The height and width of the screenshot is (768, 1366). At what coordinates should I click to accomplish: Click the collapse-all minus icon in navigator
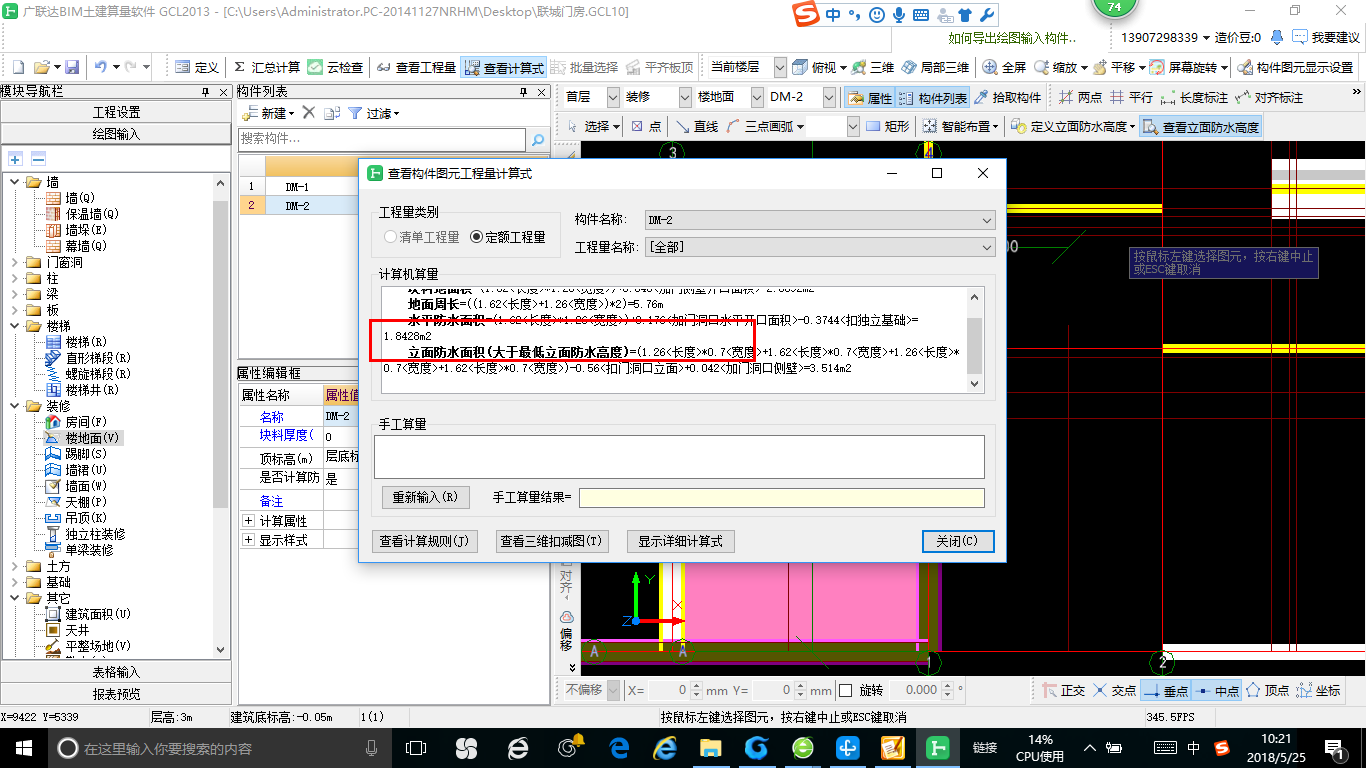pyautogui.click(x=38, y=159)
